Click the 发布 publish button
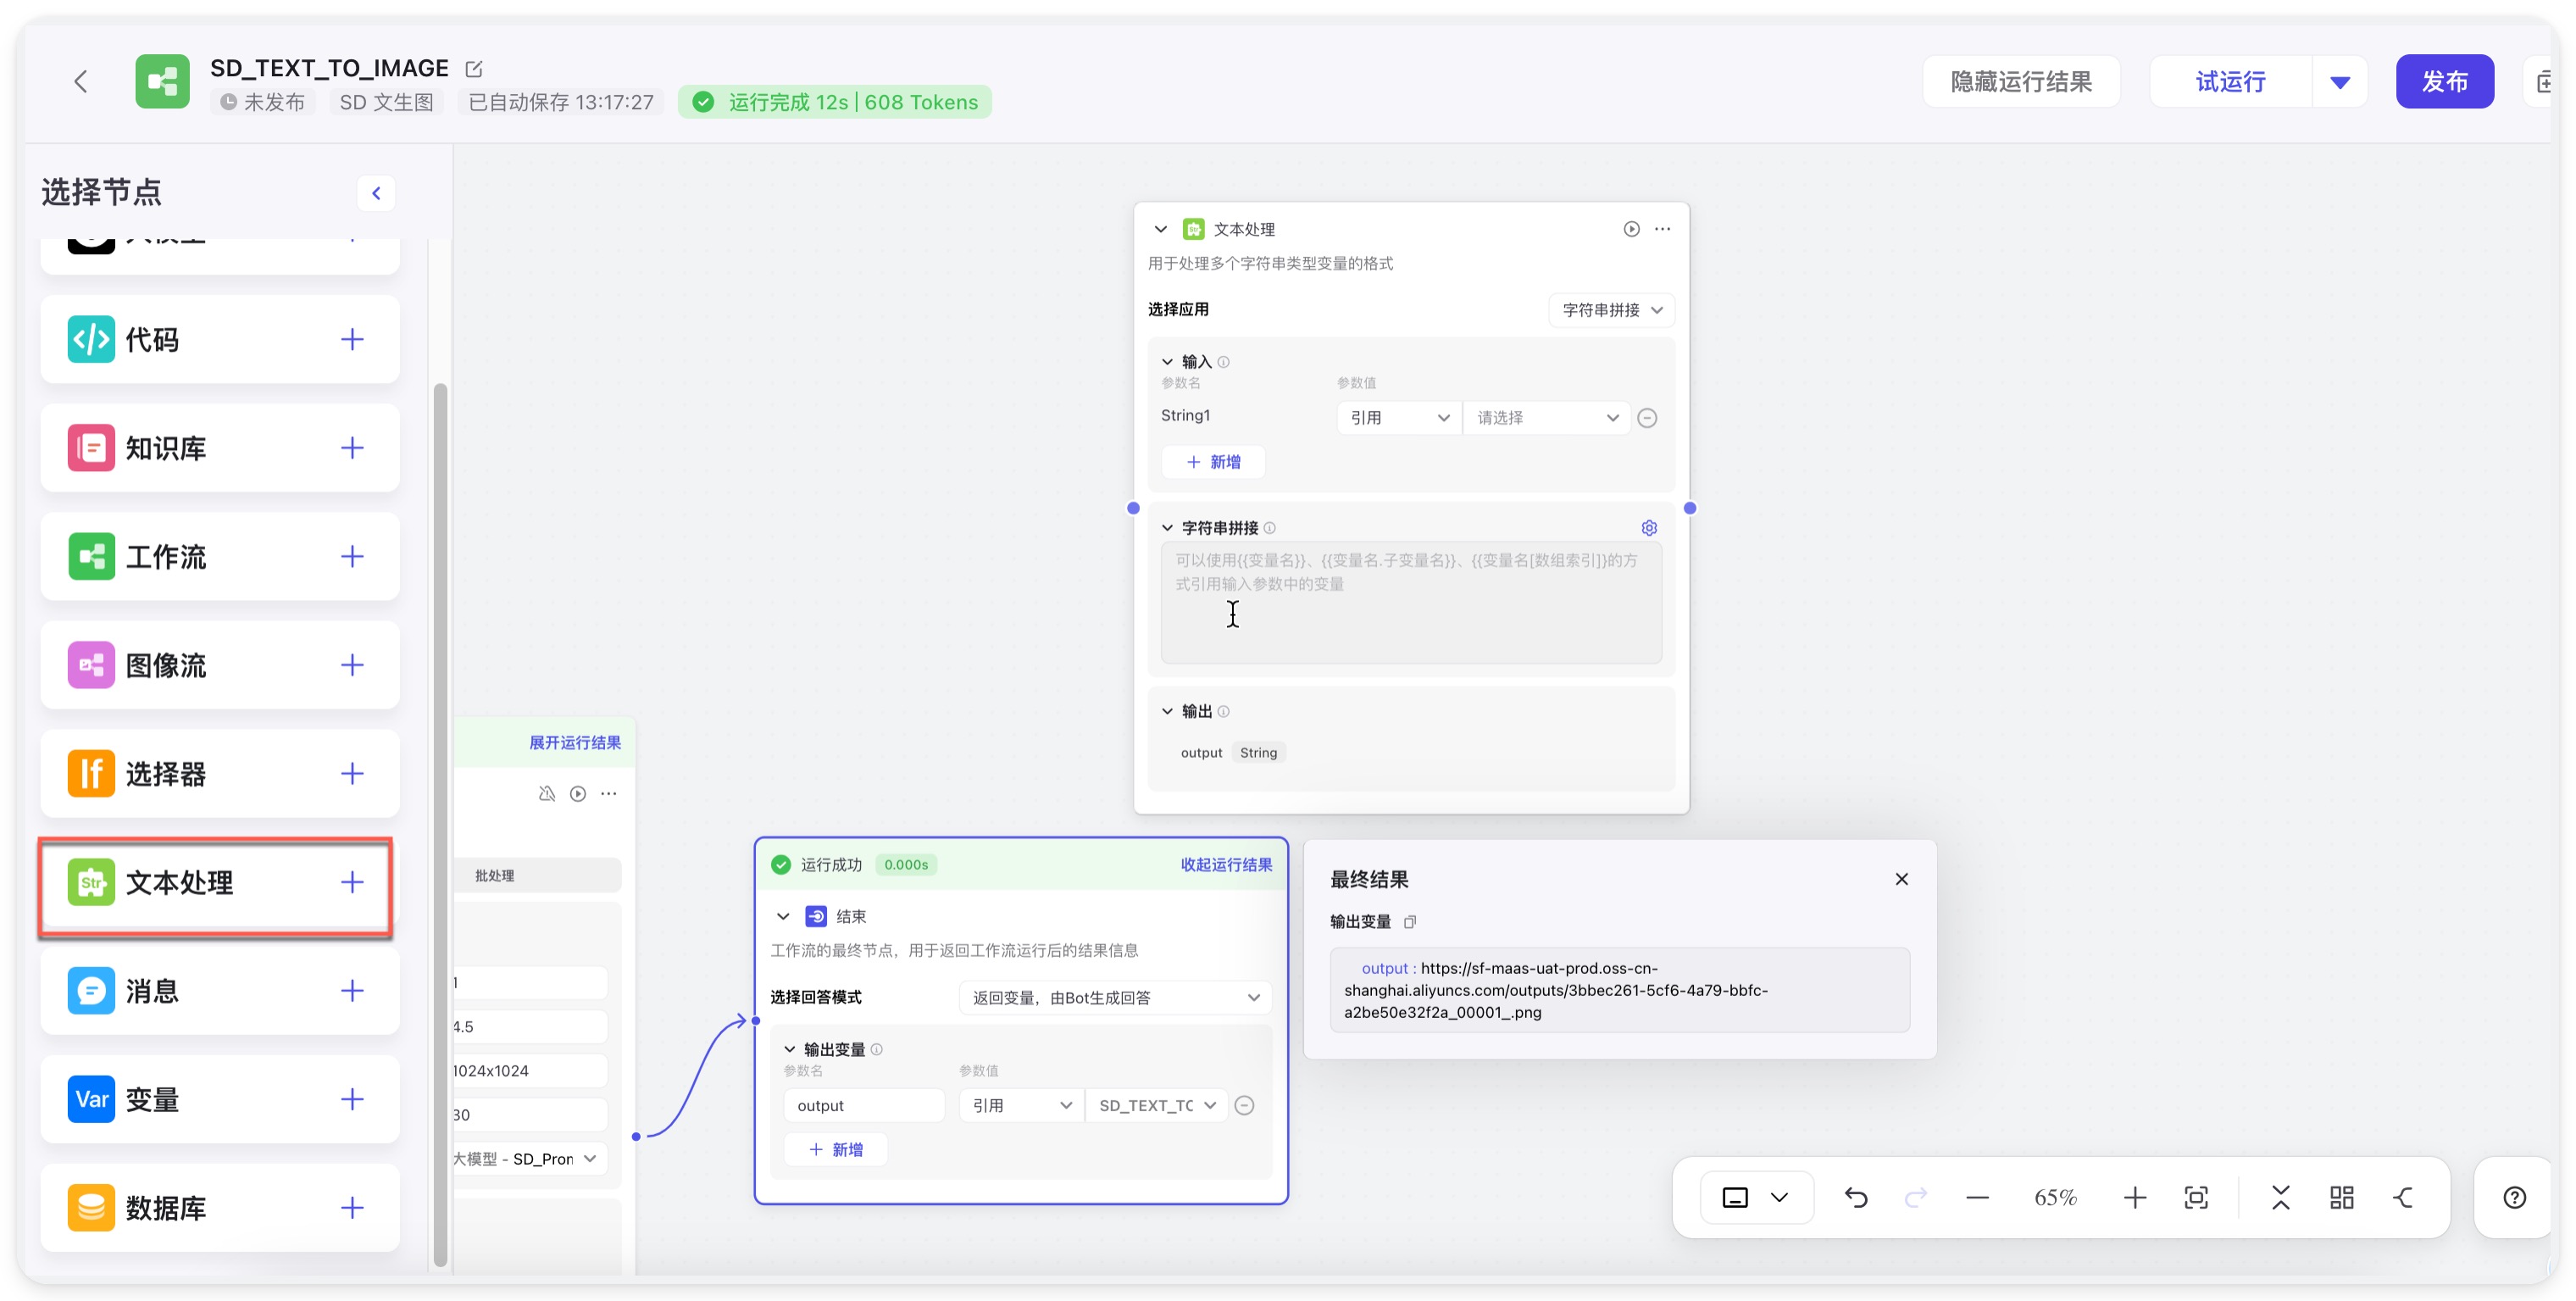The image size is (2576, 1301). (x=2443, y=82)
